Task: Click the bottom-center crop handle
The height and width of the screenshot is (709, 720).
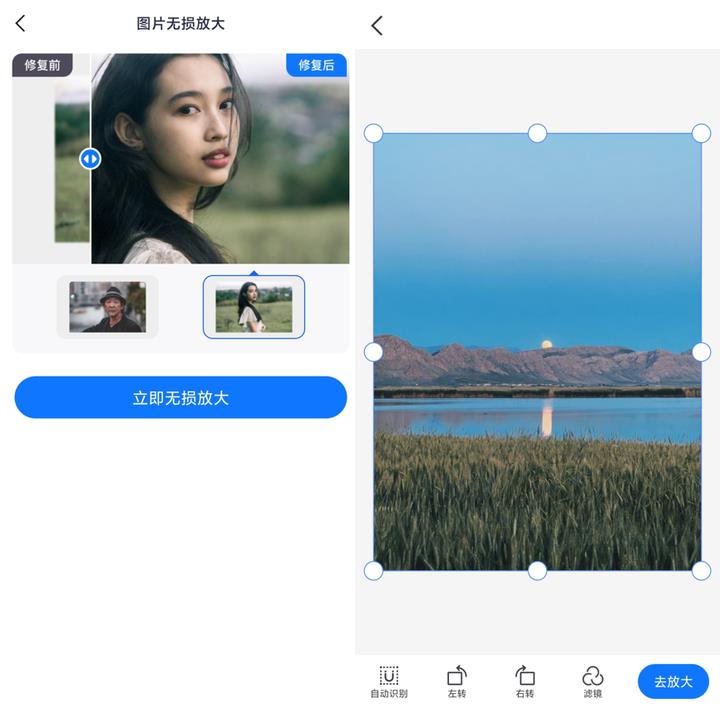Action: 537,571
